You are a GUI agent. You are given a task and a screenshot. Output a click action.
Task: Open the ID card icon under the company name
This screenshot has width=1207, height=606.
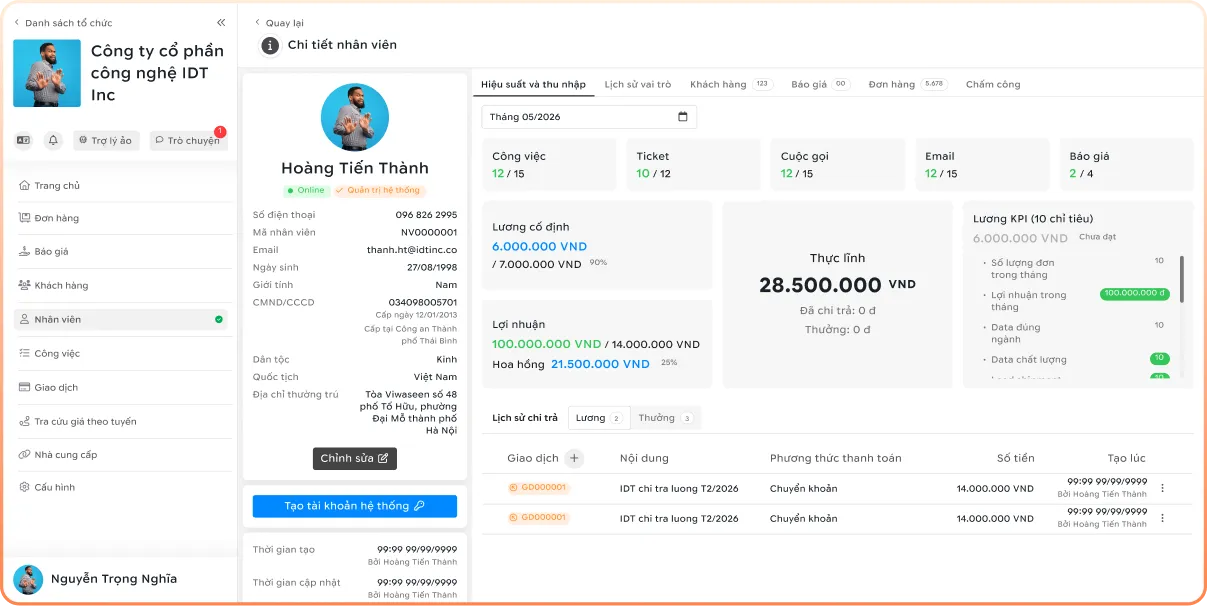pyautogui.click(x=24, y=141)
